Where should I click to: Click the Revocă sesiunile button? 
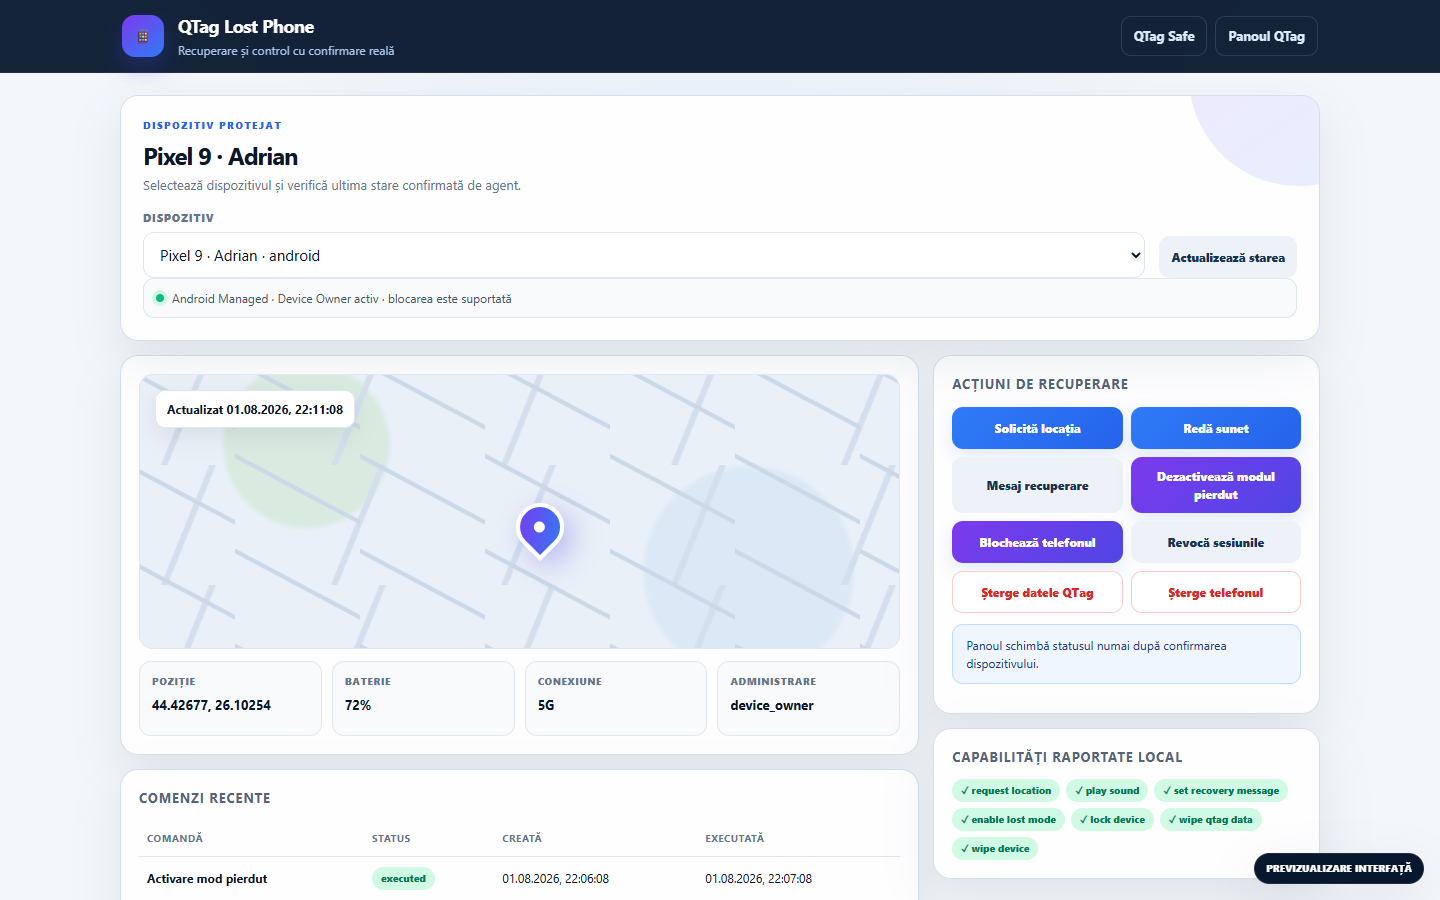pos(1216,542)
